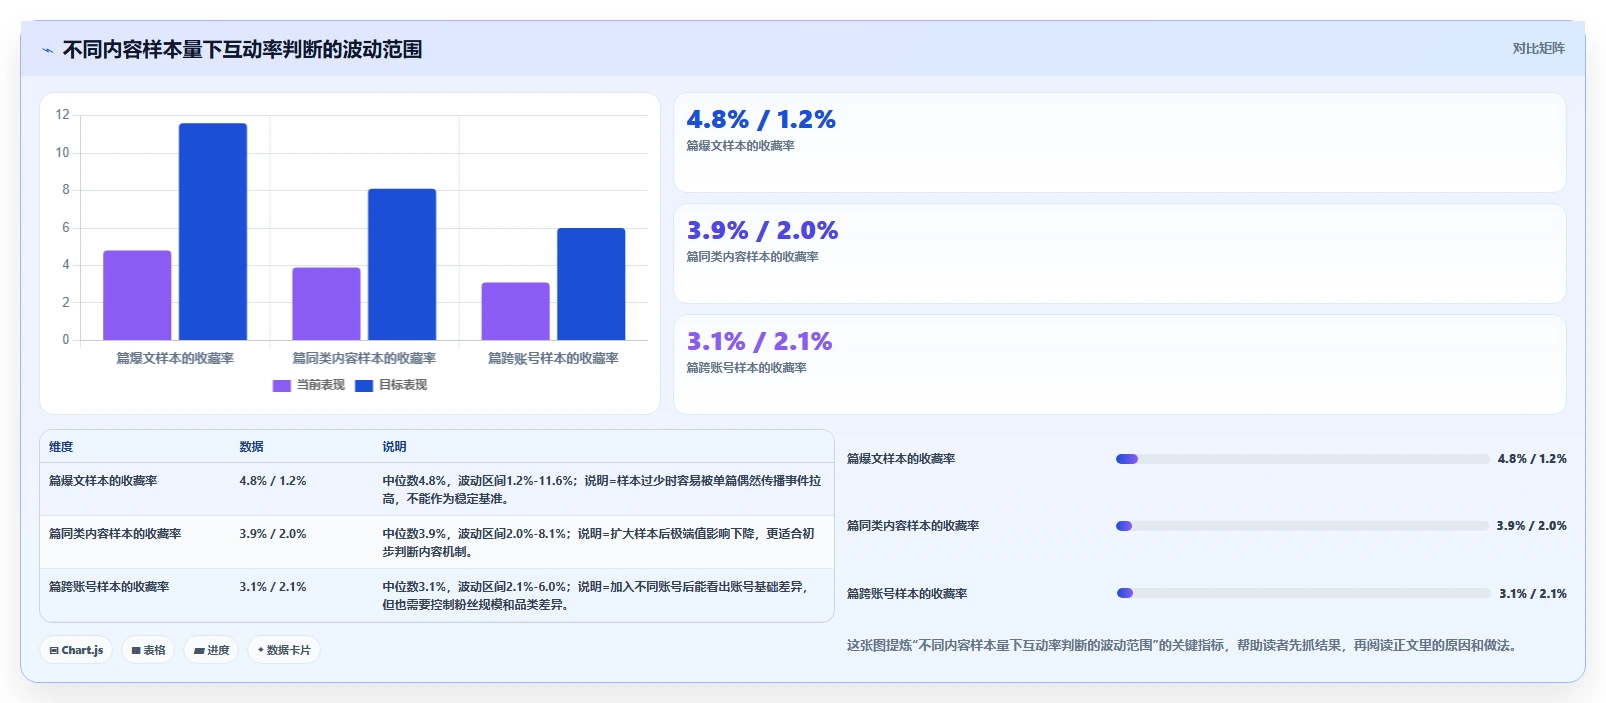Click the 数据卡片 chip

click(284, 650)
